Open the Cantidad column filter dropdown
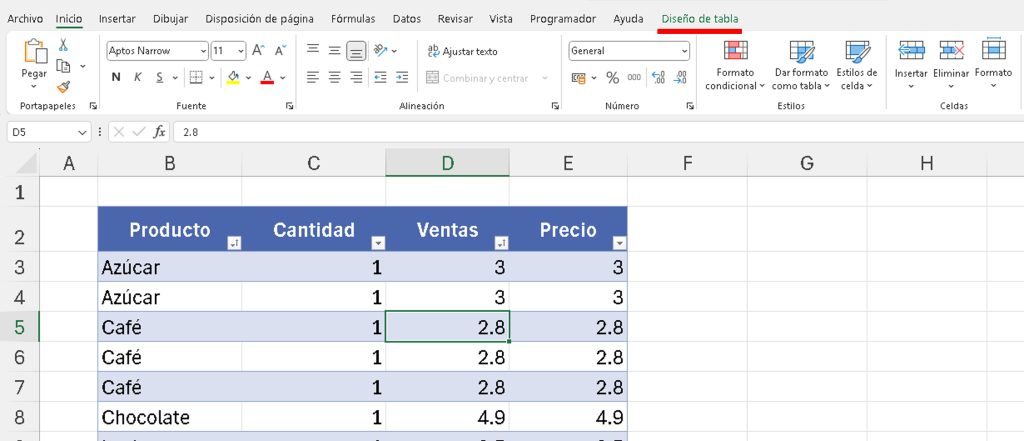The image size is (1024, 441). [378, 242]
